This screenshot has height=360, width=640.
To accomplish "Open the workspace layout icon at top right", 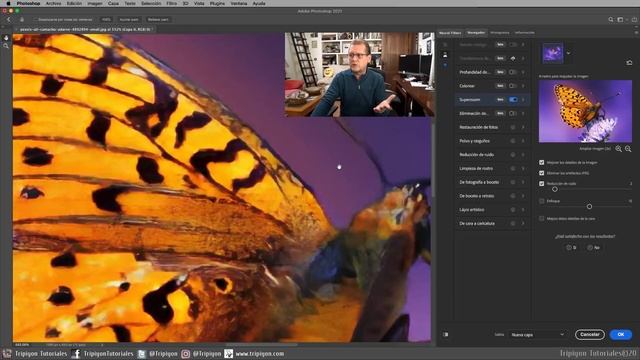I will (x=620, y=19).
